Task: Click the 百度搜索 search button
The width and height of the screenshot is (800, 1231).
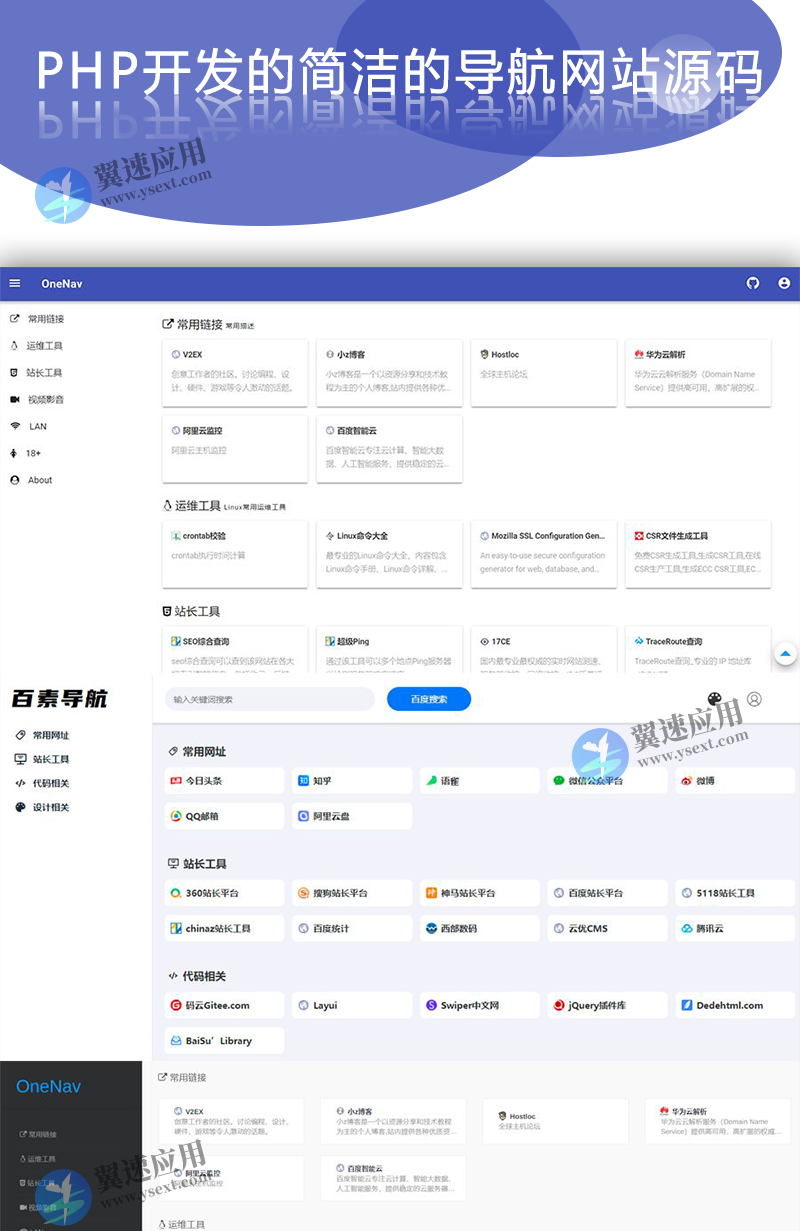Action: point(428,699)
